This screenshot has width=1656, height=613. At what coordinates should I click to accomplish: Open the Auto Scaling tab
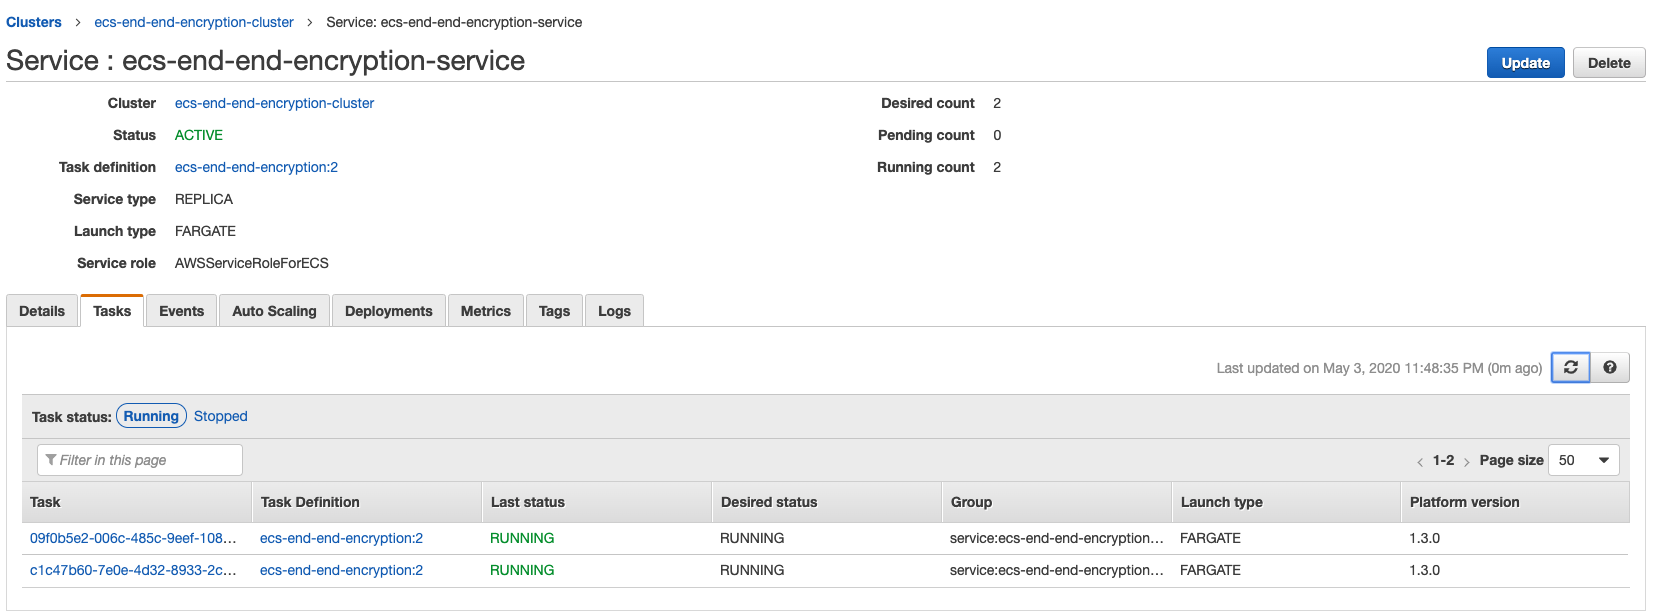click(x=274, y=311)
